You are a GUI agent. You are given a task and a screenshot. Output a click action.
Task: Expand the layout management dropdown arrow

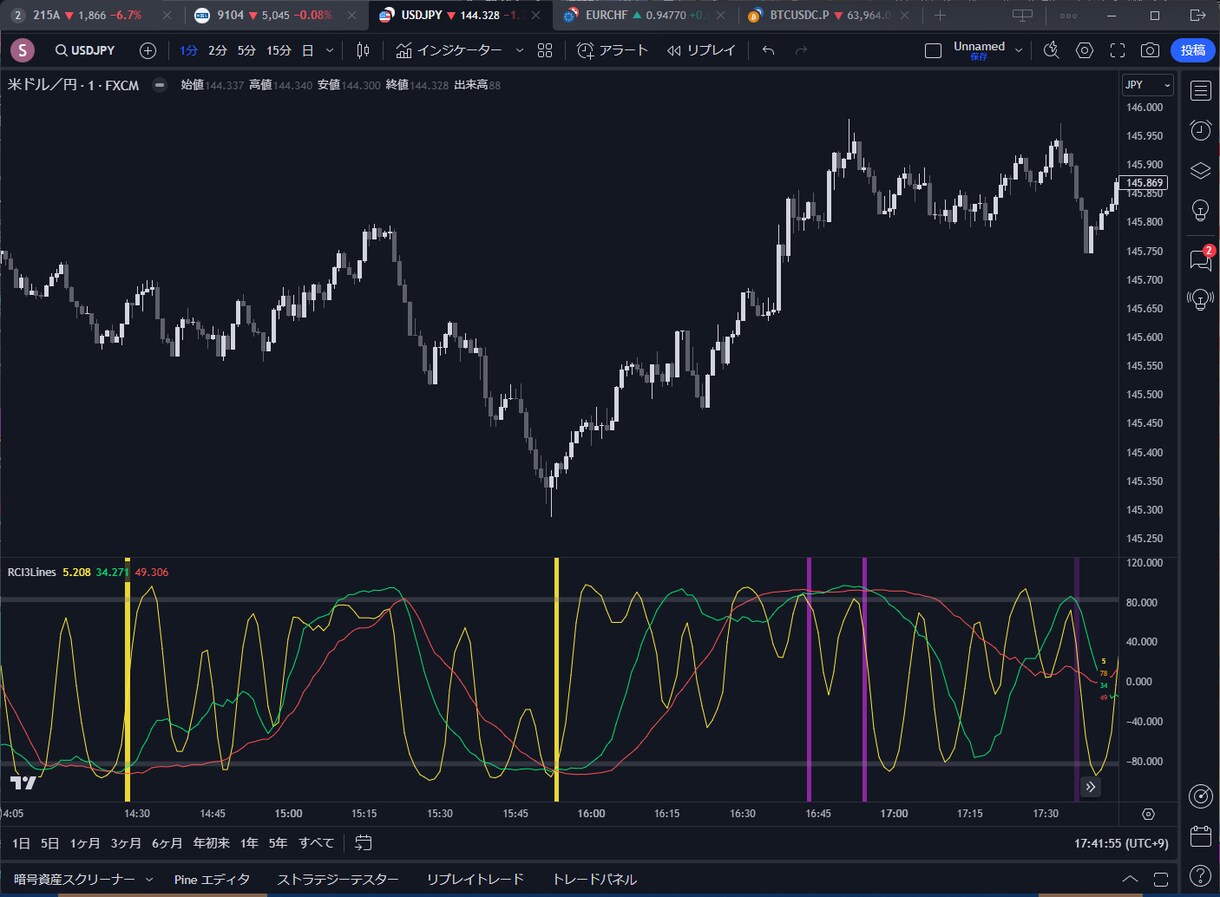pyautogui.click(x=1019, y=51)
